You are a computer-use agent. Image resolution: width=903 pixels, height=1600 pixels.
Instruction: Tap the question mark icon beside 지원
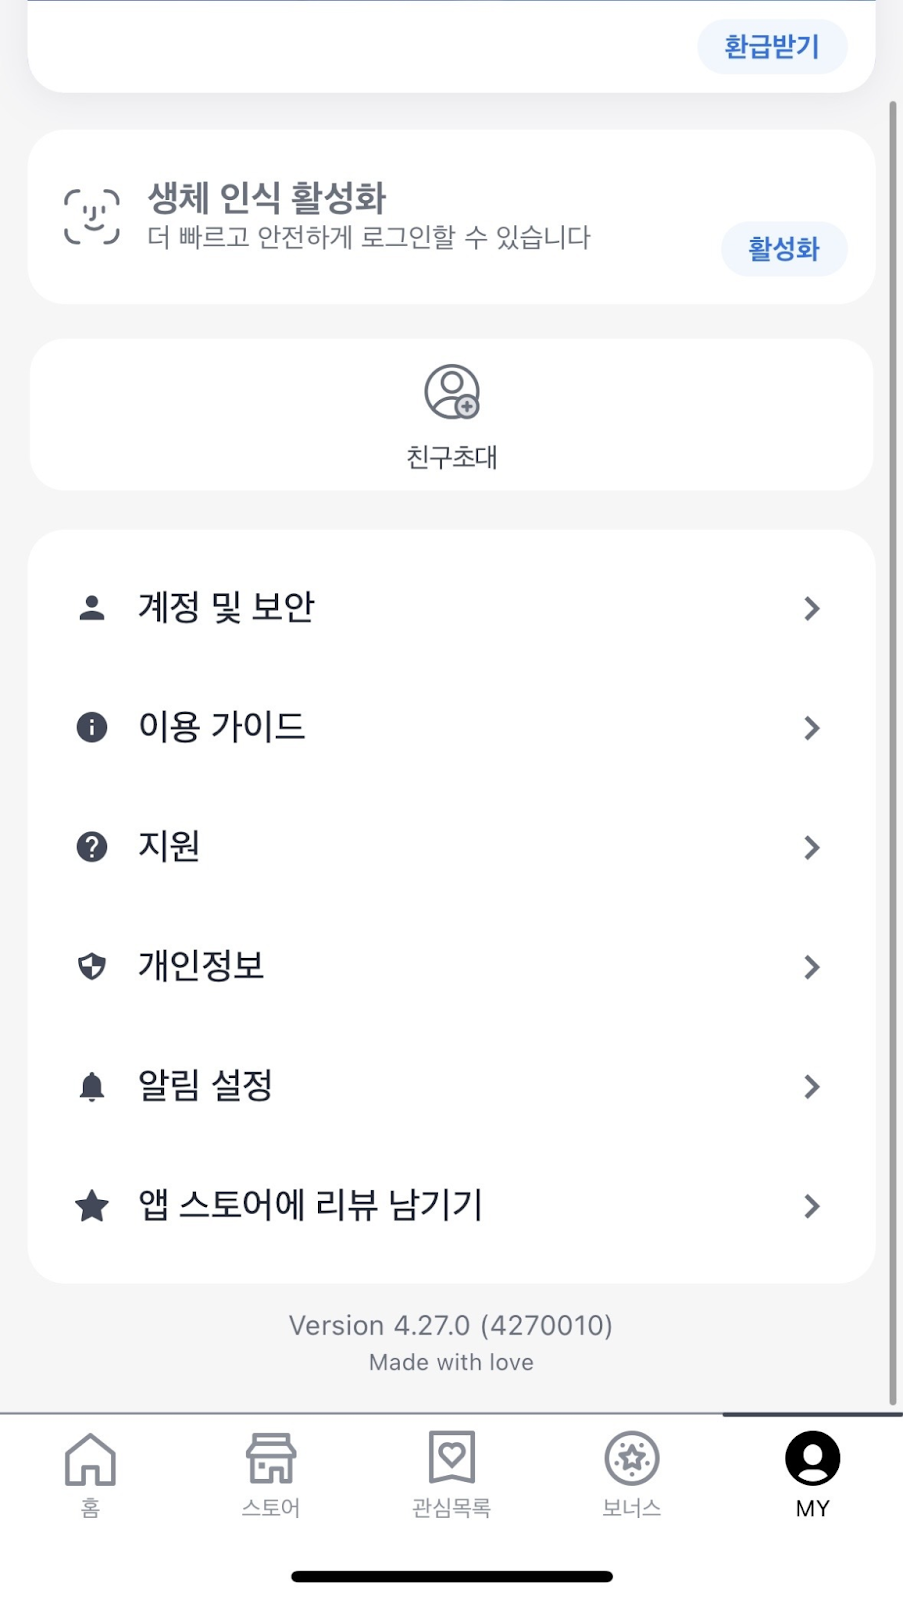click(92, 847)
